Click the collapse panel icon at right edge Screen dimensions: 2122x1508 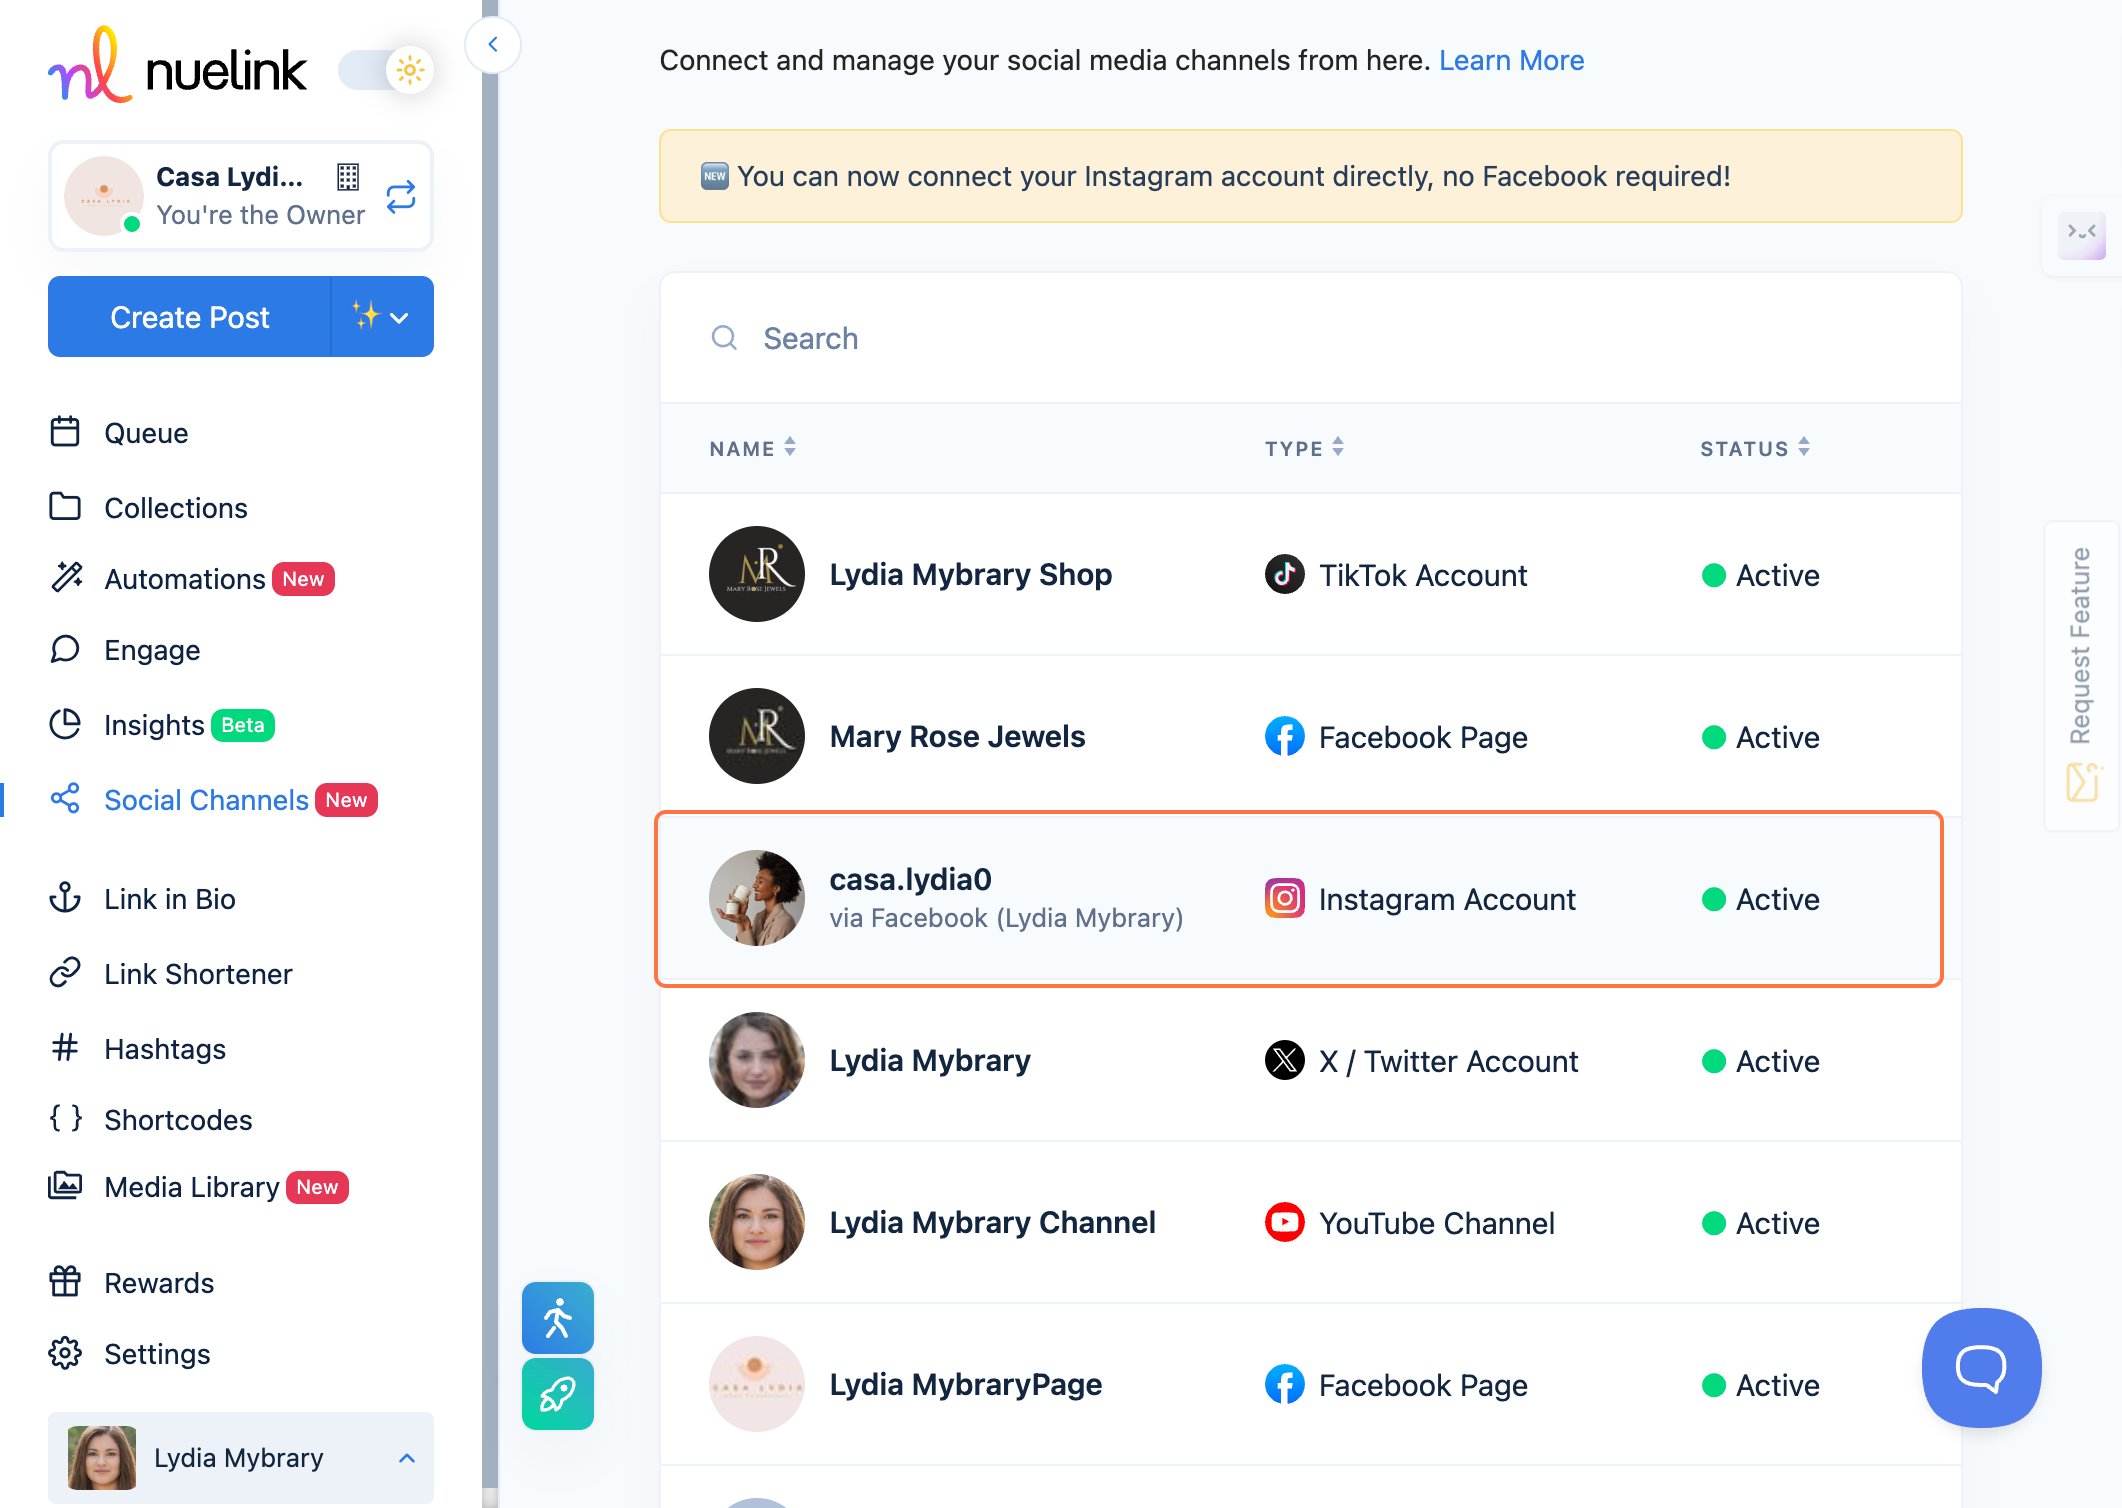[2082, 234]
